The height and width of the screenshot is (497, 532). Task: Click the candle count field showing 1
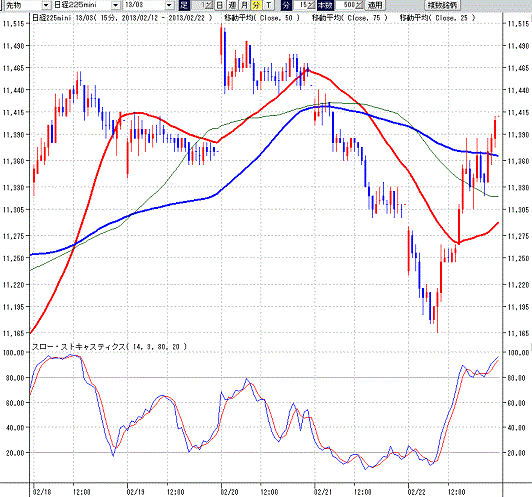point(199,5)
